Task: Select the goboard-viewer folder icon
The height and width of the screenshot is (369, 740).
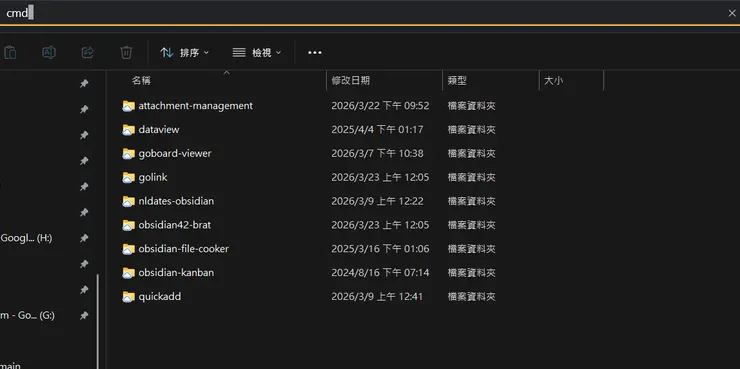Action: [128, 153]
